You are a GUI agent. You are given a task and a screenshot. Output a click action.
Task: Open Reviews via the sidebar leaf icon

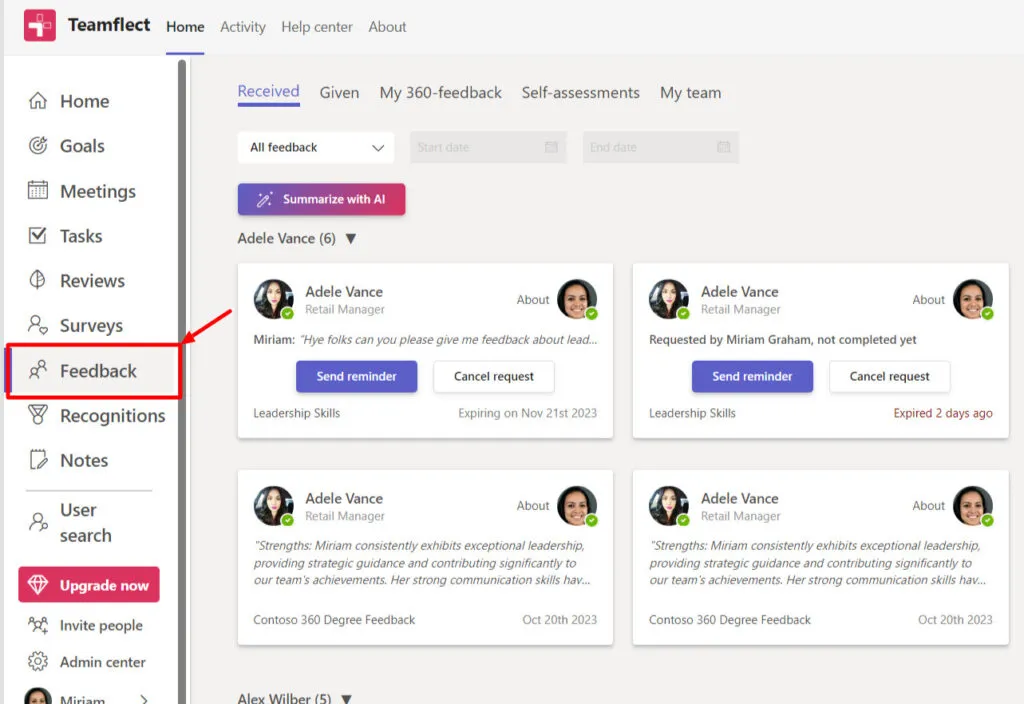38,280
